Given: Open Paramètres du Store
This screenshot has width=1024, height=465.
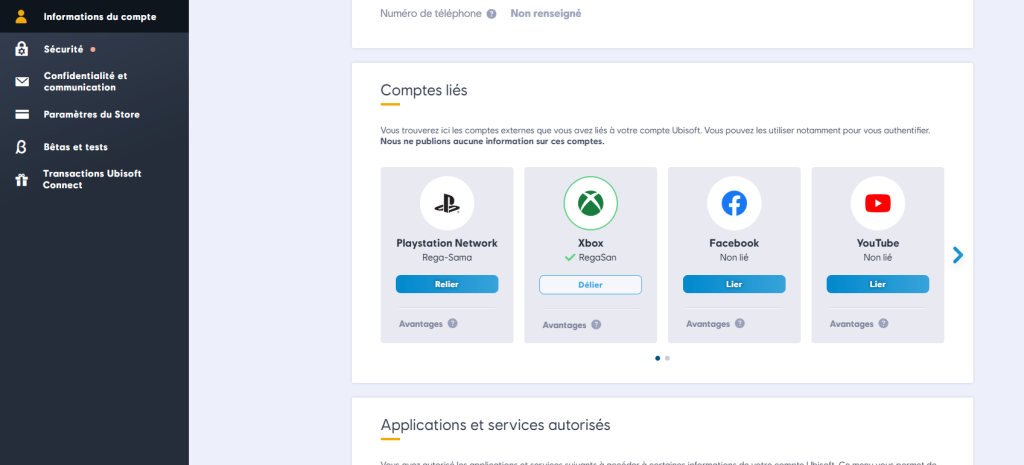Looking at the screenshot, I should [x=91, y=114].
